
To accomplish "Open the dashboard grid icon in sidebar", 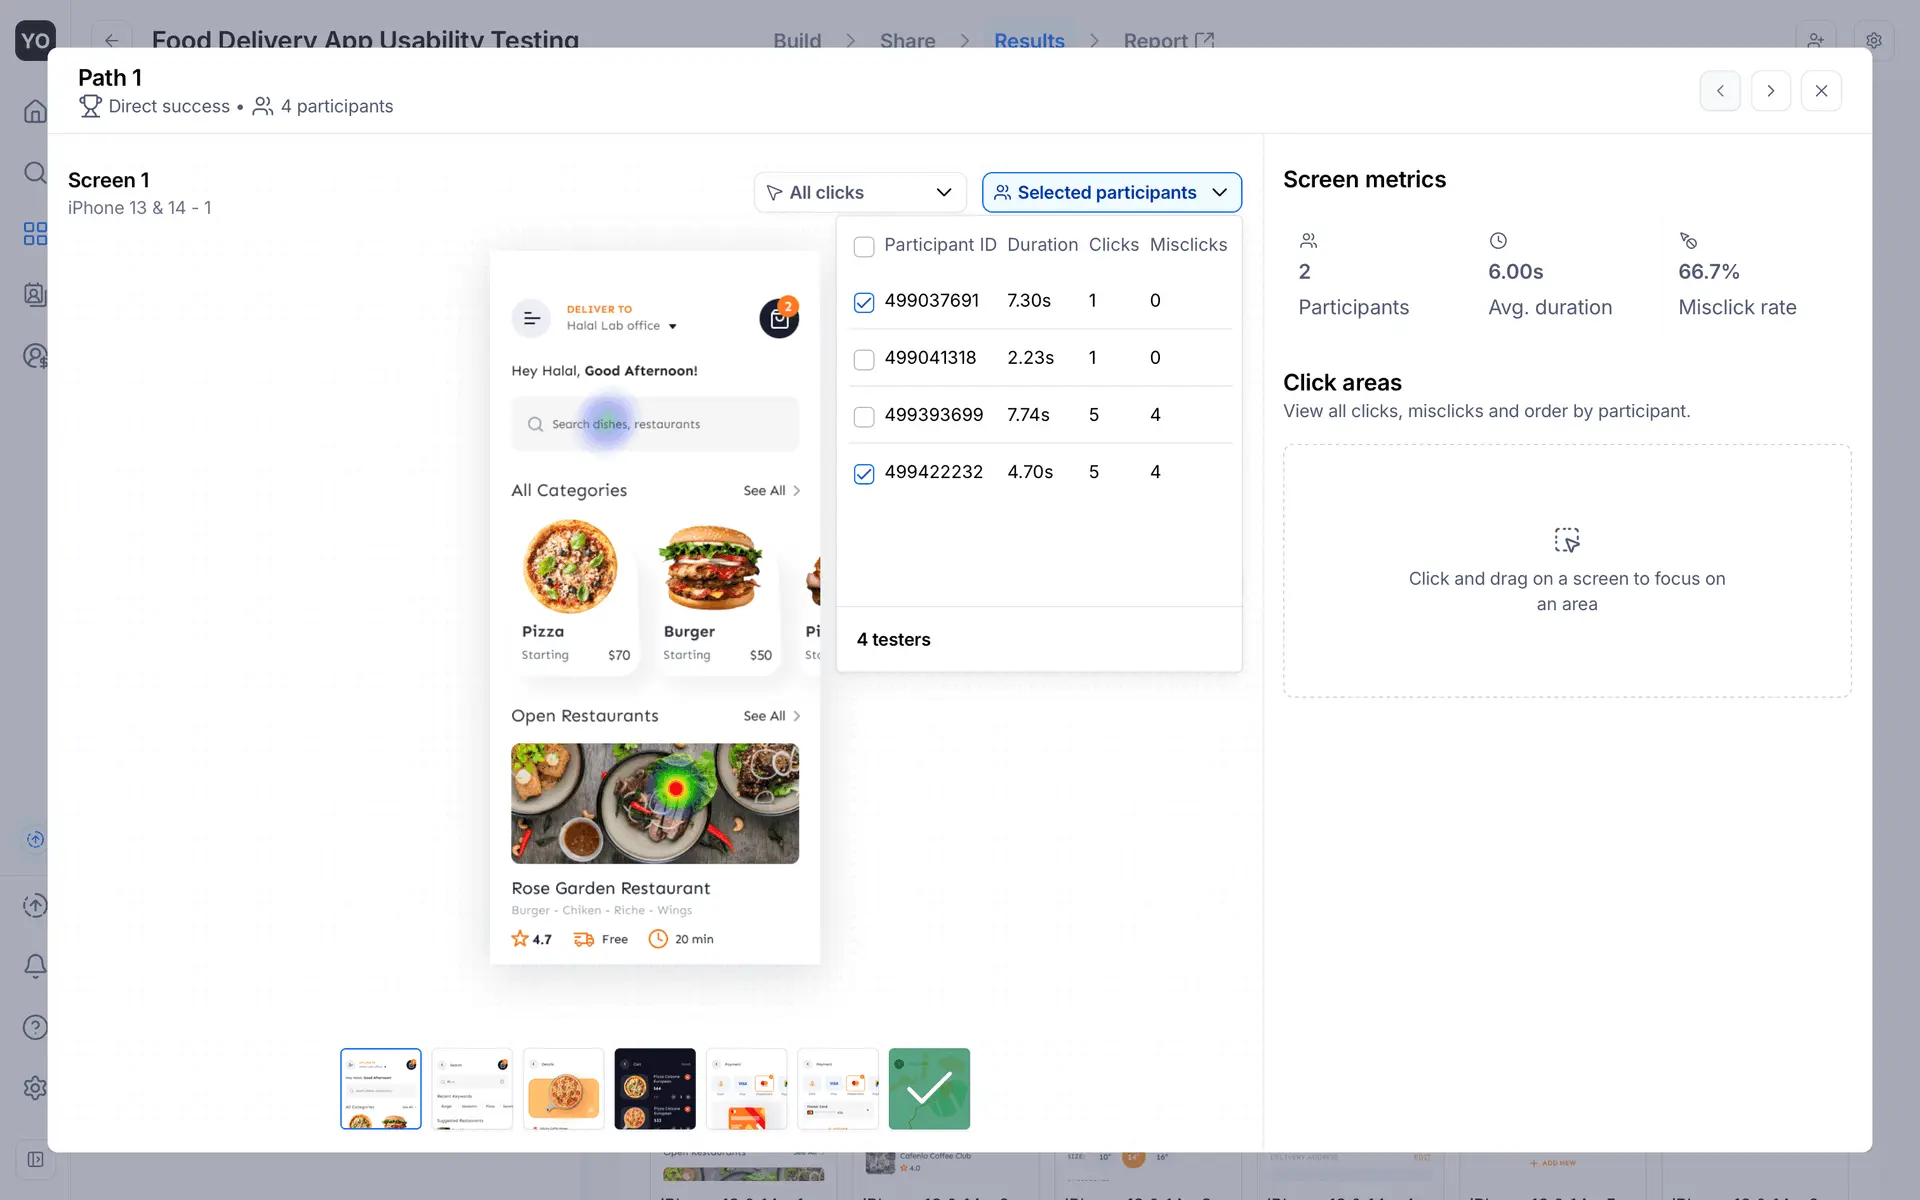I will (35, 234).
